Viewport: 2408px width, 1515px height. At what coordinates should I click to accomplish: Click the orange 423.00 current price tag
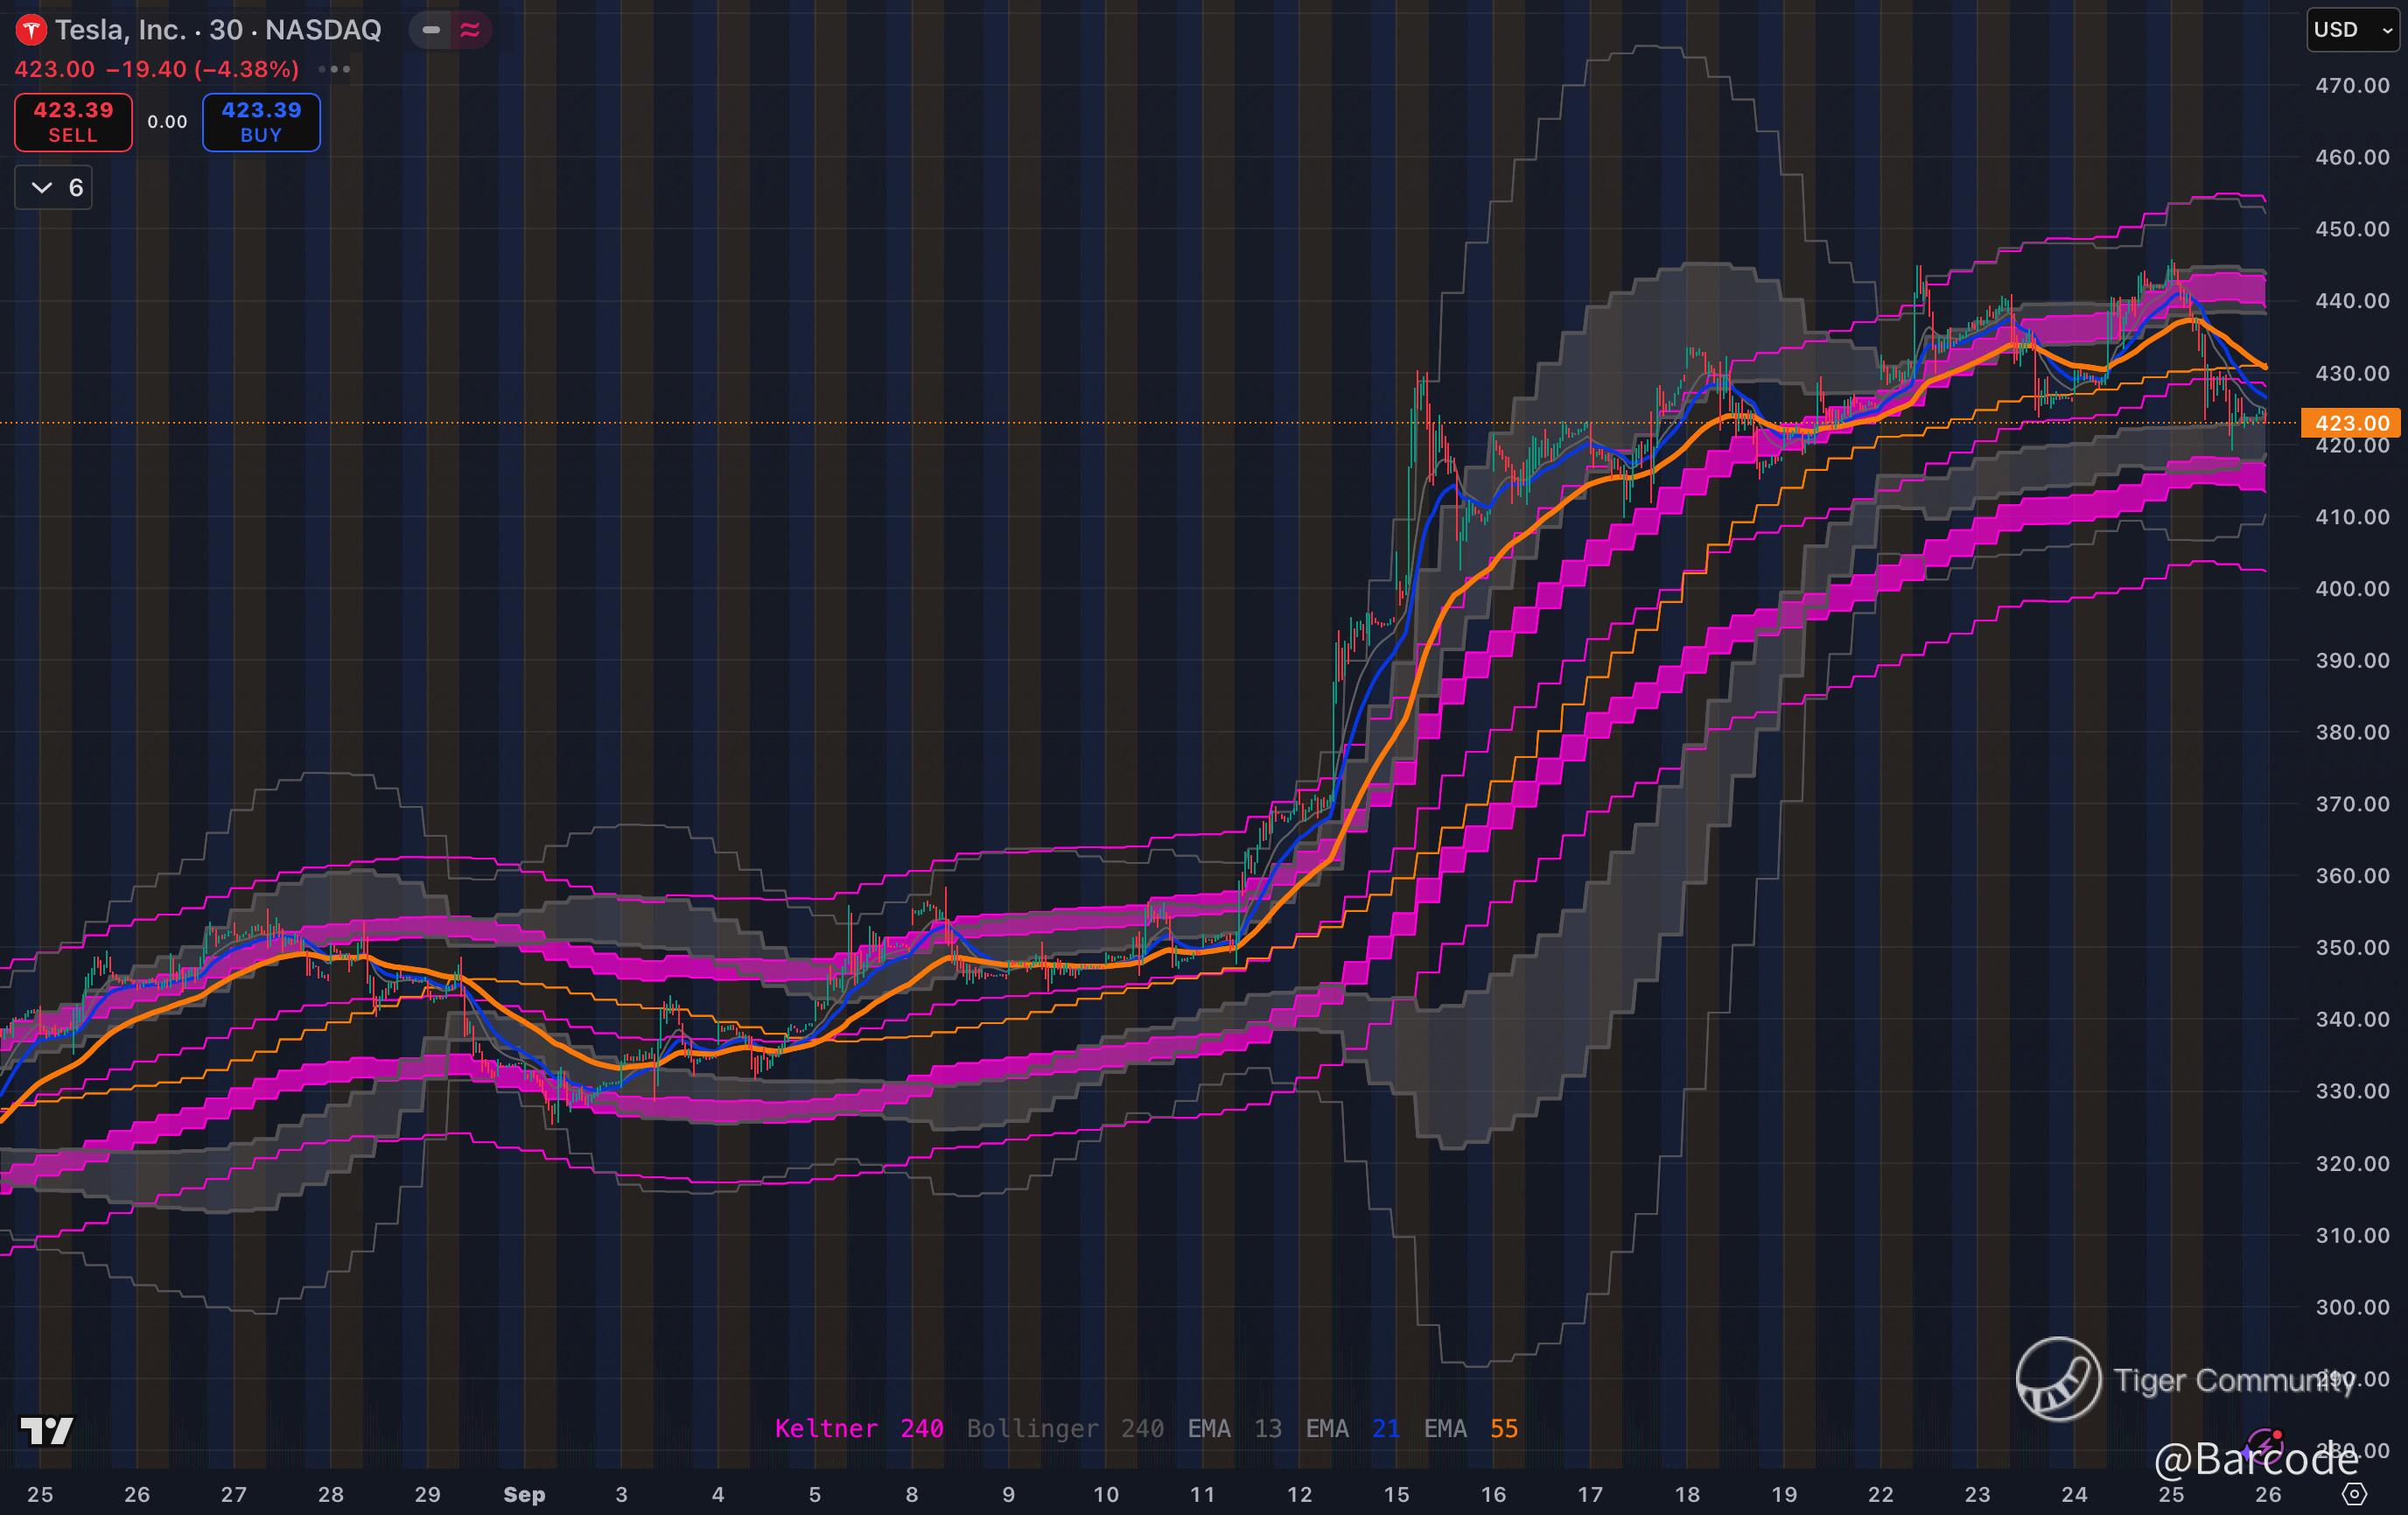tap(2351, 423)
